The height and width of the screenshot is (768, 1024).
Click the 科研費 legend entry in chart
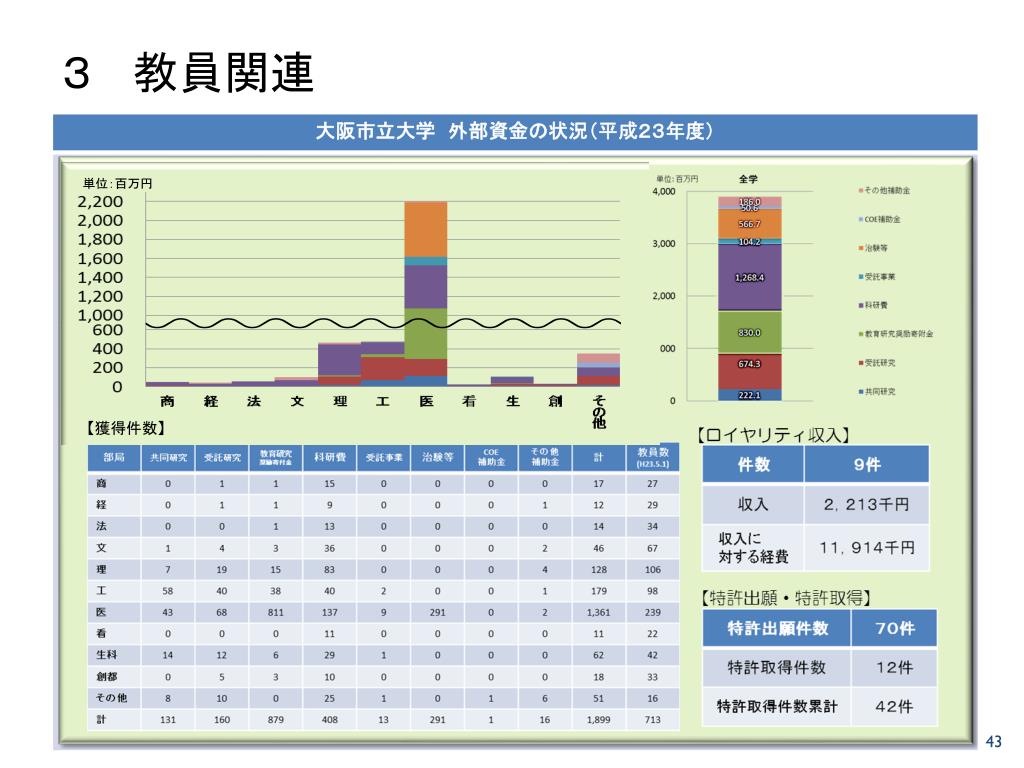[x=873, y=305]
